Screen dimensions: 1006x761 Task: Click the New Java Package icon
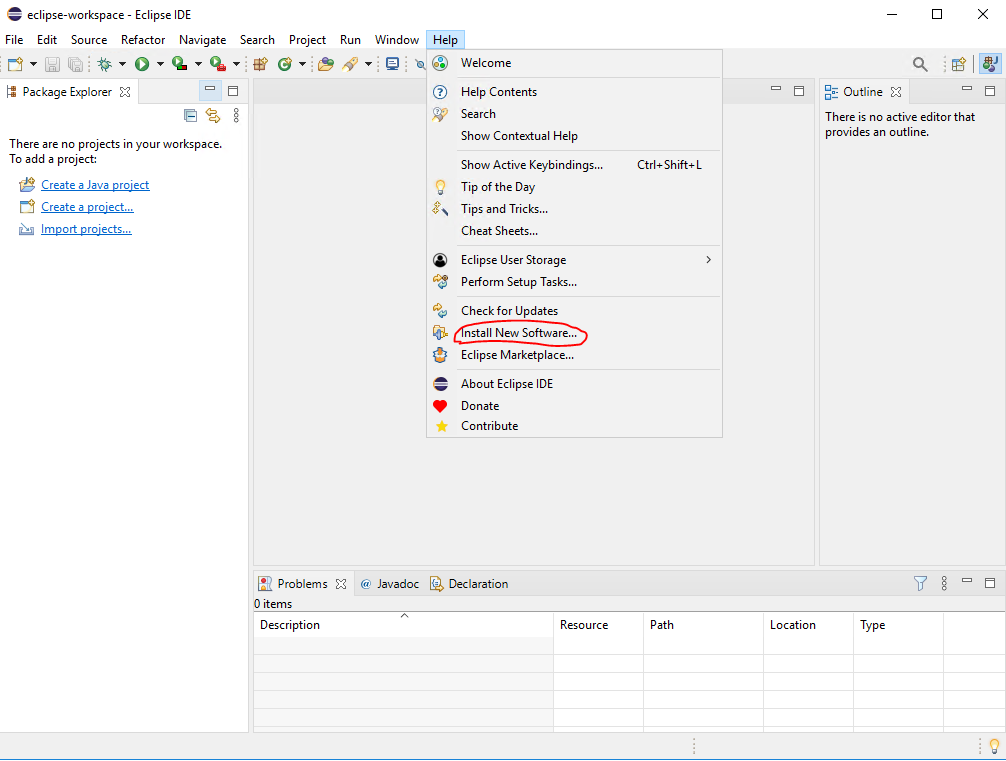click(x=260, y=64)
